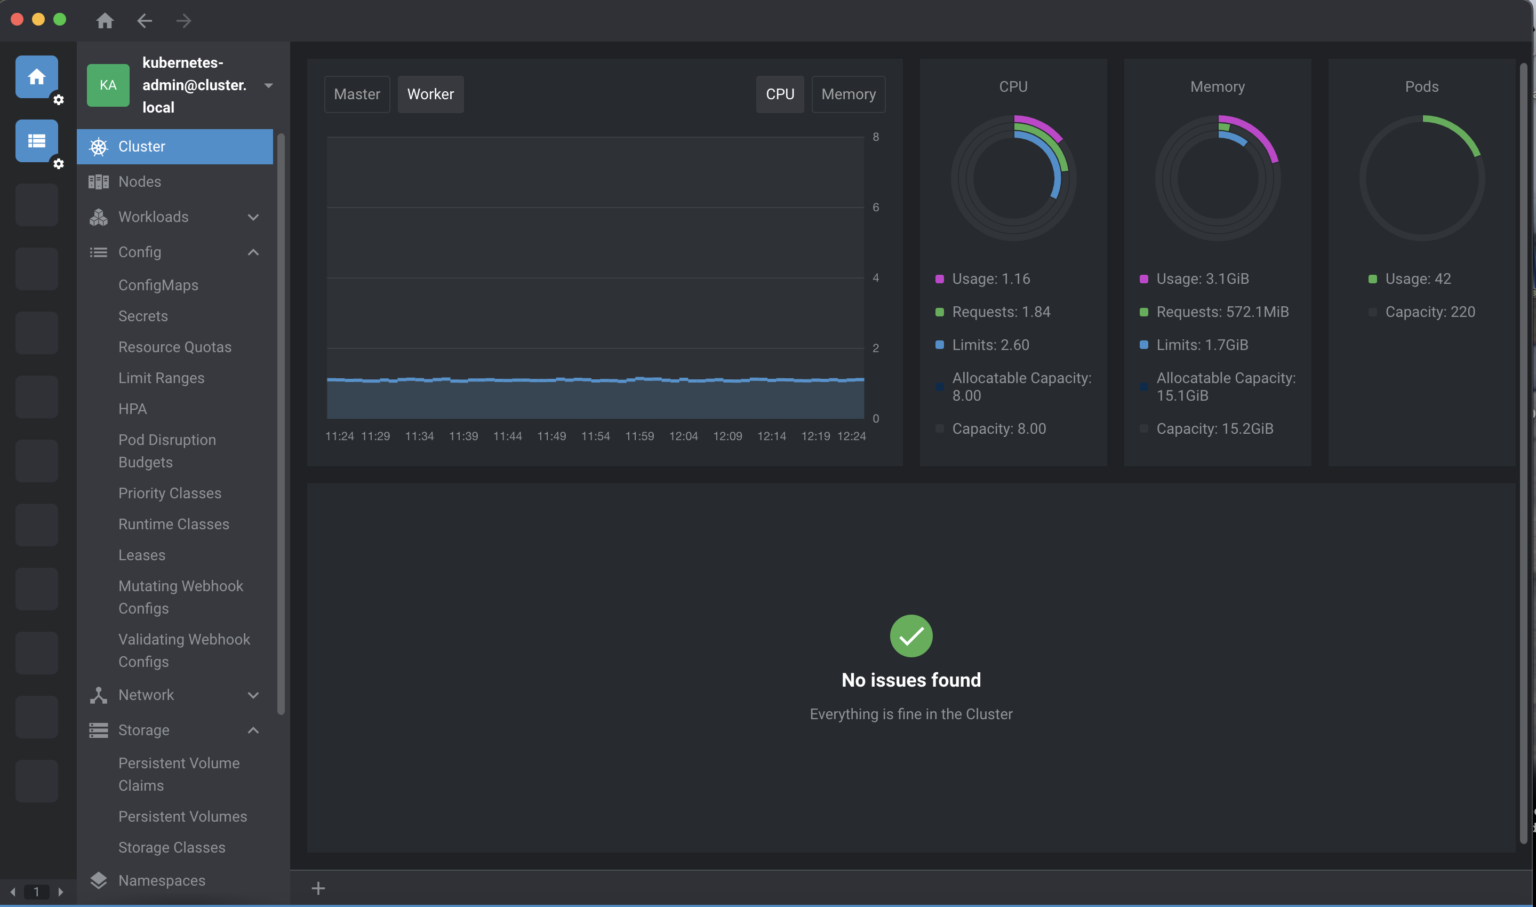Select Cluster in the sidebar menu

tap(142, 146)
